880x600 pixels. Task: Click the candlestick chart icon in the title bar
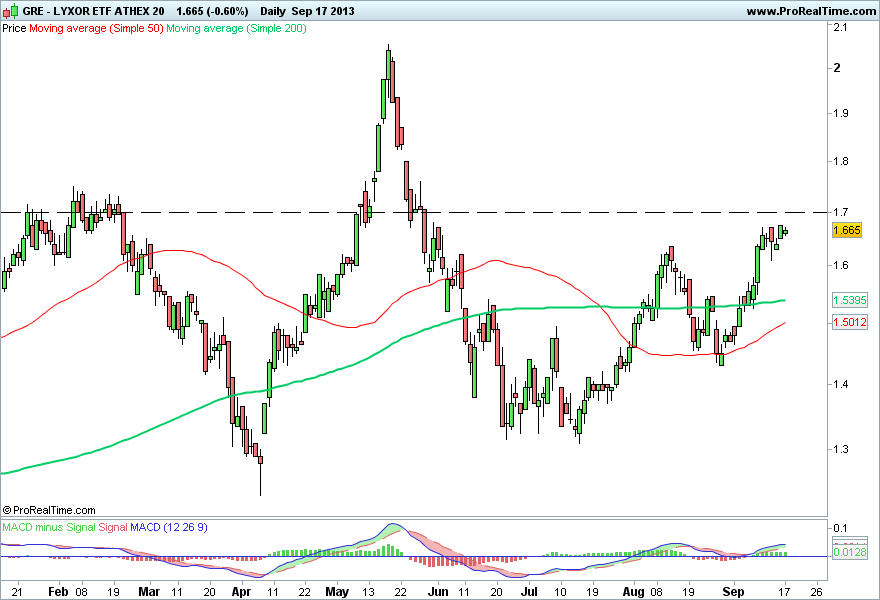click(11, 11)
